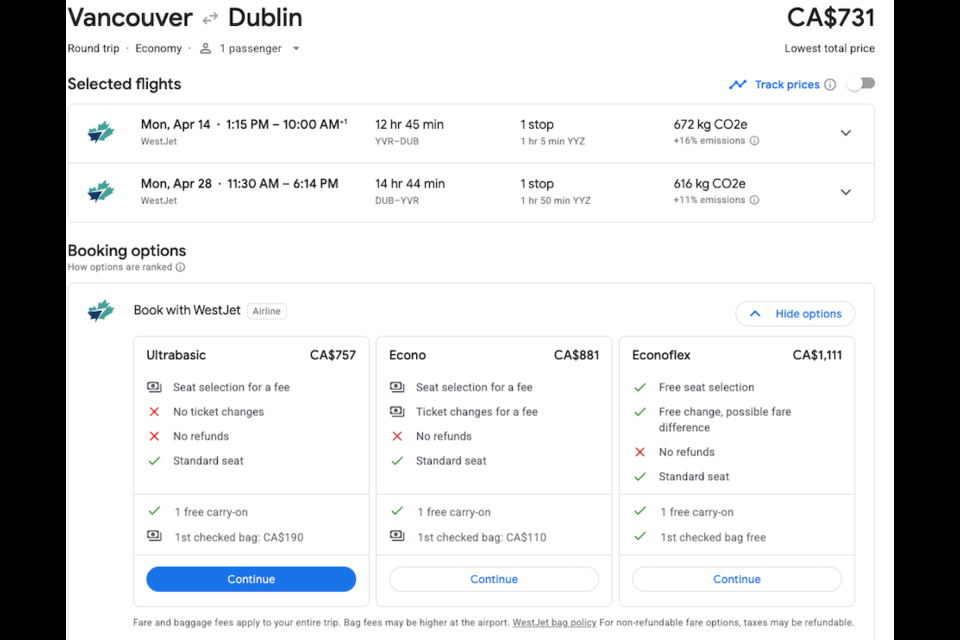Click the Booking options heading
The height and width of the screenshot is (640, 960).
(127, 250)
